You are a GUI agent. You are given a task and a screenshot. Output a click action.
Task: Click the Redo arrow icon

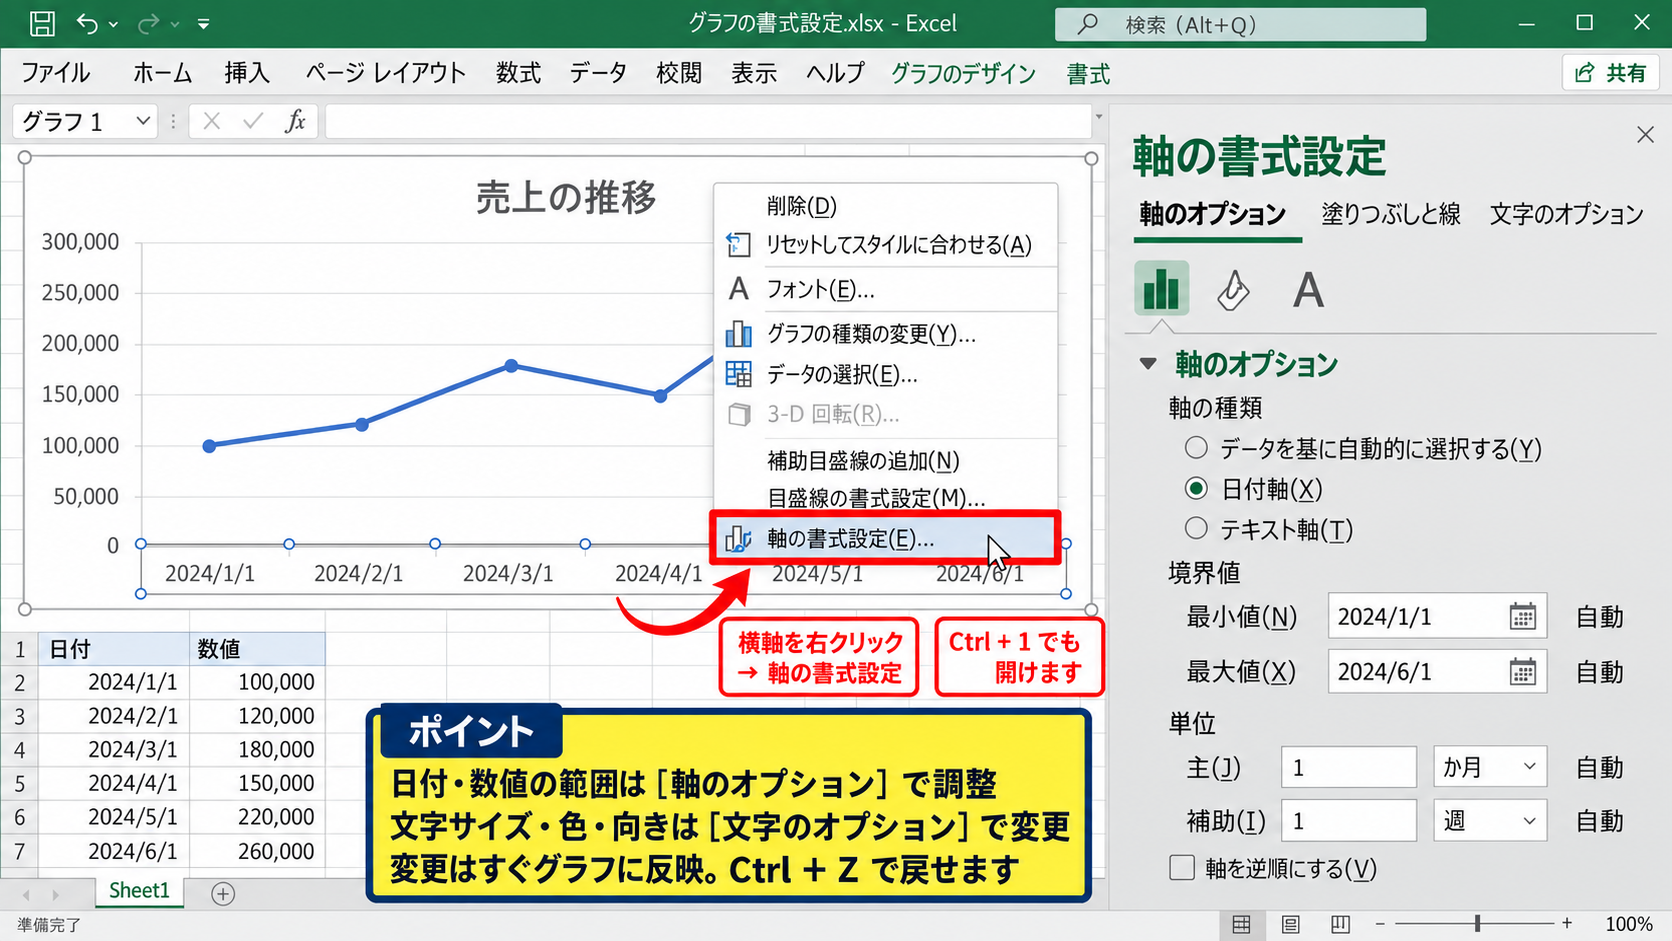pyautogui.click(x=148, y=23)
